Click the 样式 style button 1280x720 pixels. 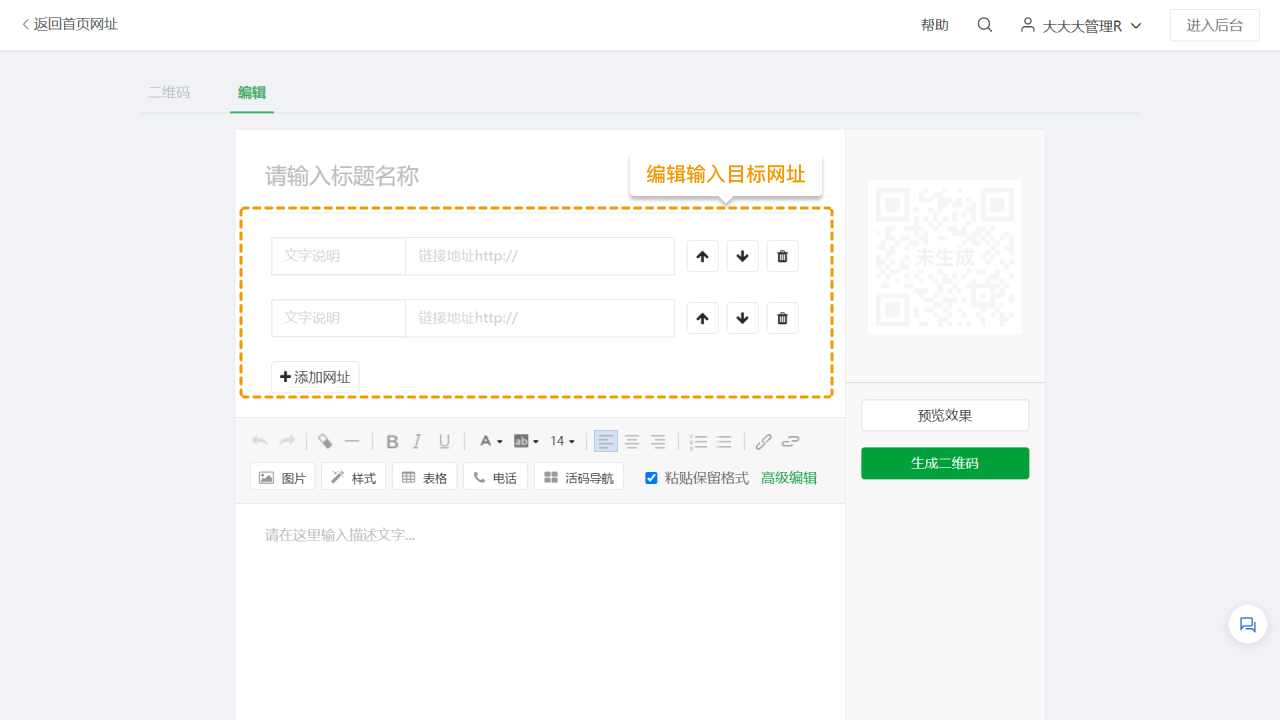tap(354, 477)
